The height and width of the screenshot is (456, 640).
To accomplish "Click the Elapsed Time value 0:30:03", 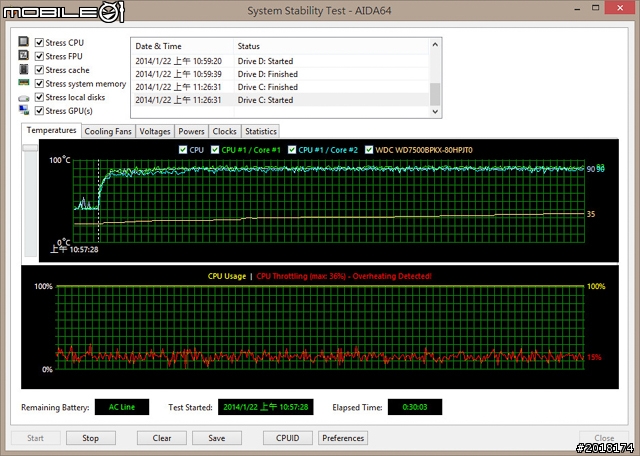I will pos(415,407).
